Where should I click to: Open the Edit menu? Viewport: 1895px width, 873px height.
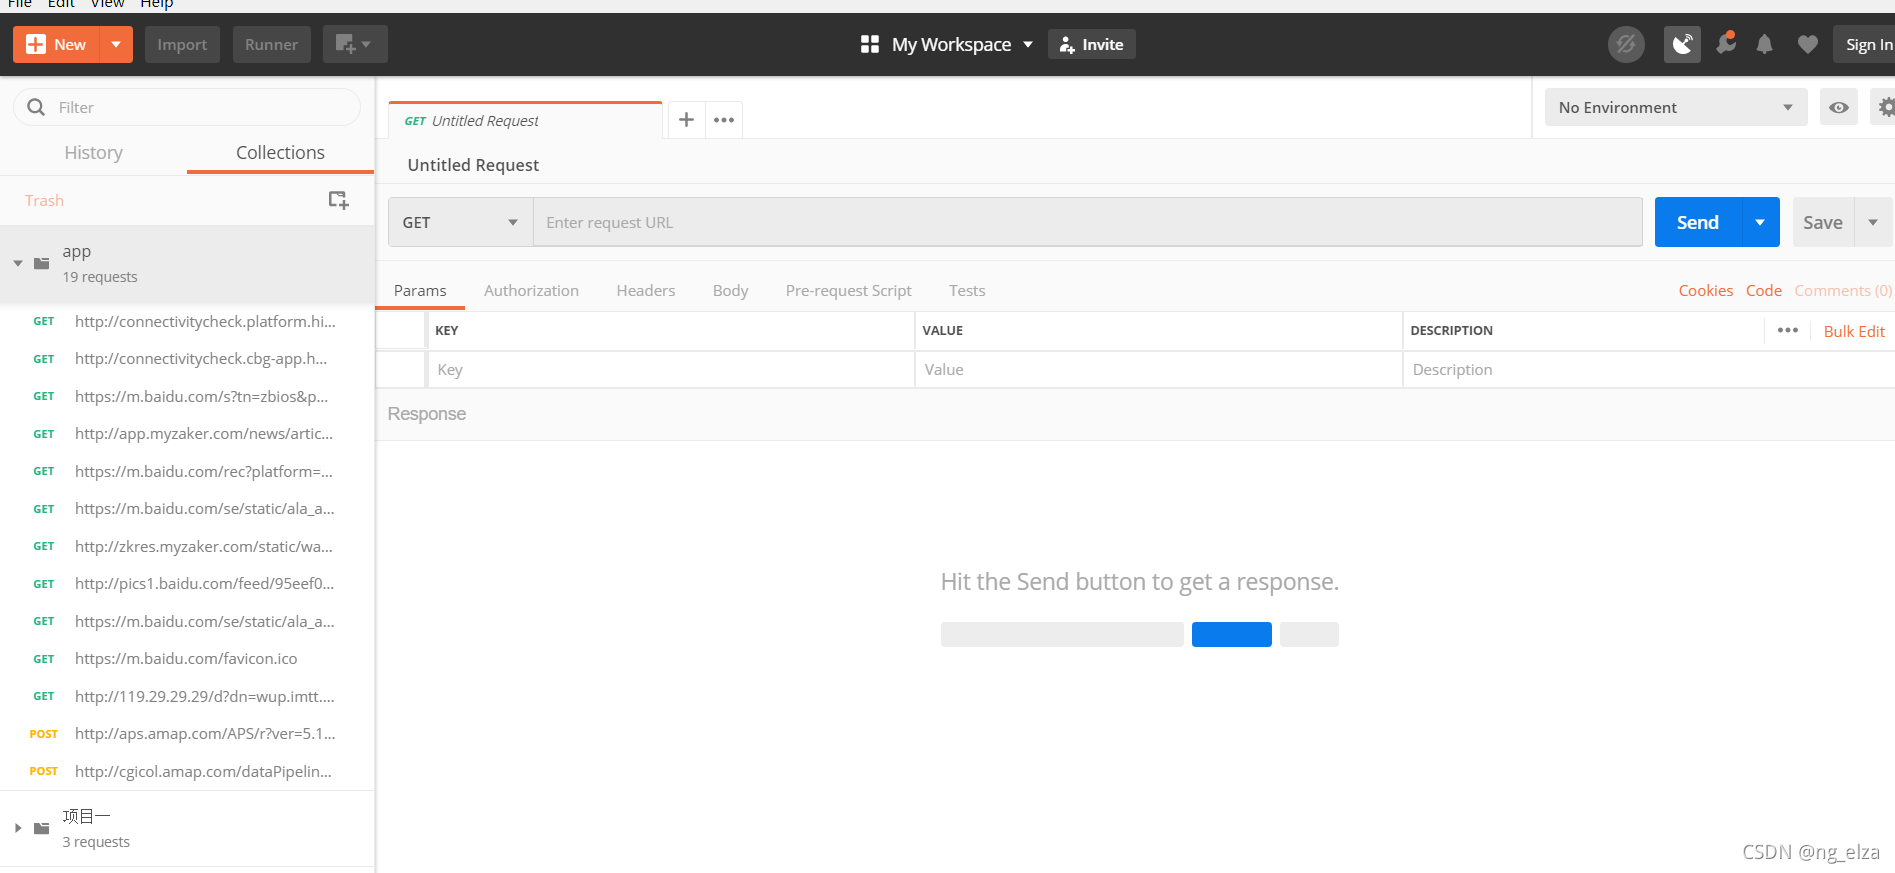coord(61,3)
